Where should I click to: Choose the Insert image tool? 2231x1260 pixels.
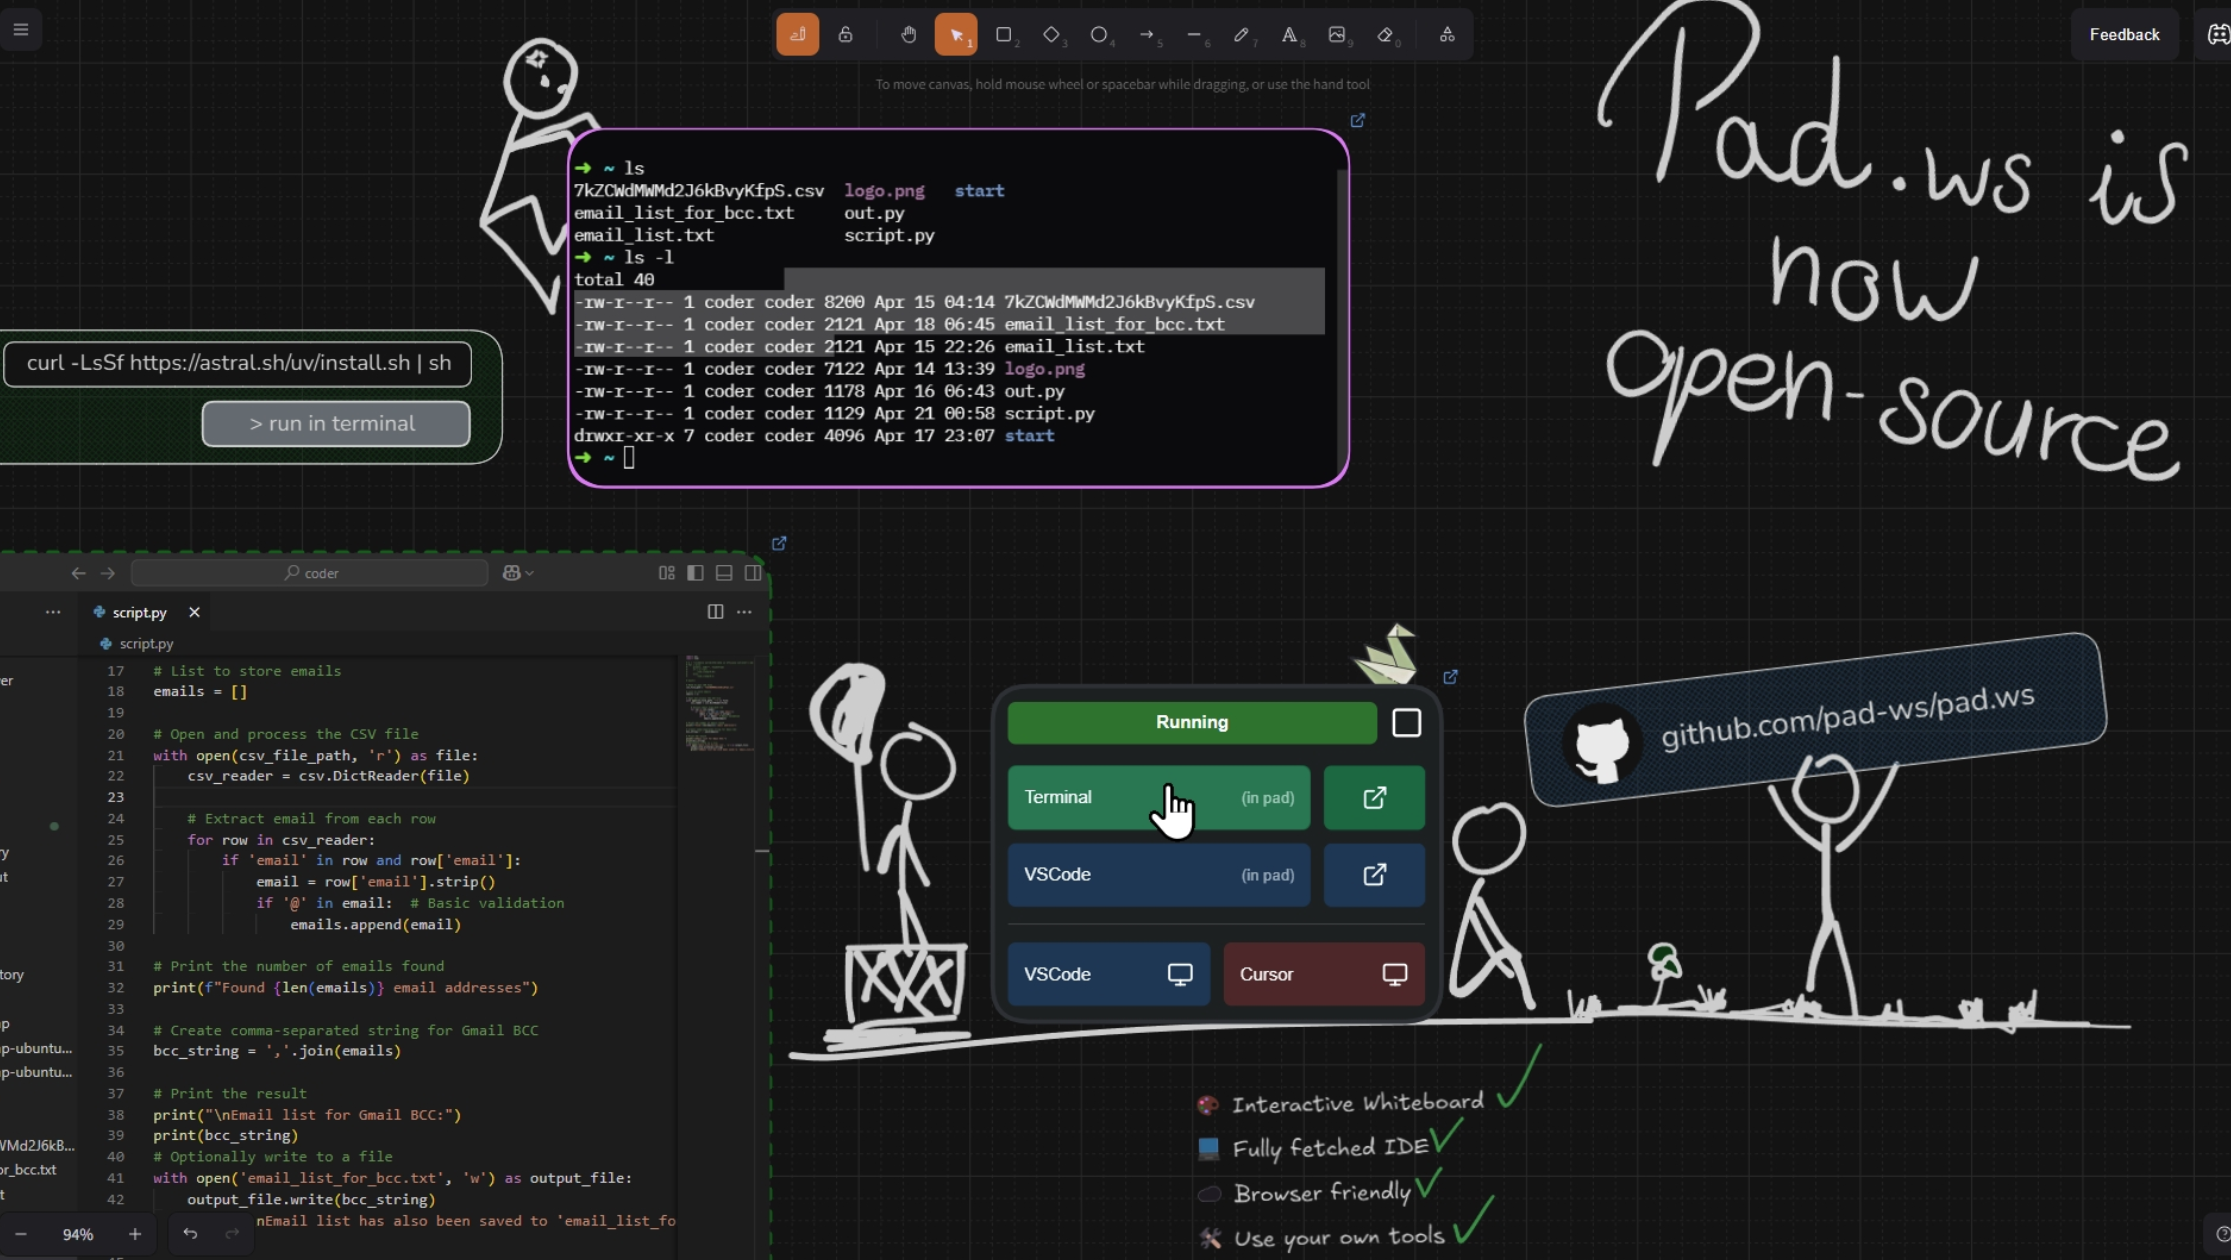coord(1337,35)
